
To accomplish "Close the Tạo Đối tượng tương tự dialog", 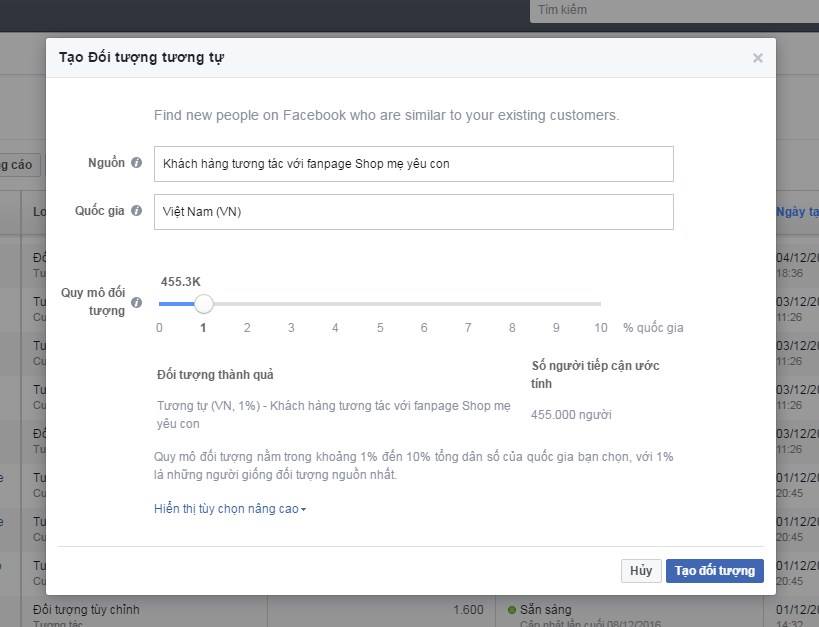I will [758, 57].
